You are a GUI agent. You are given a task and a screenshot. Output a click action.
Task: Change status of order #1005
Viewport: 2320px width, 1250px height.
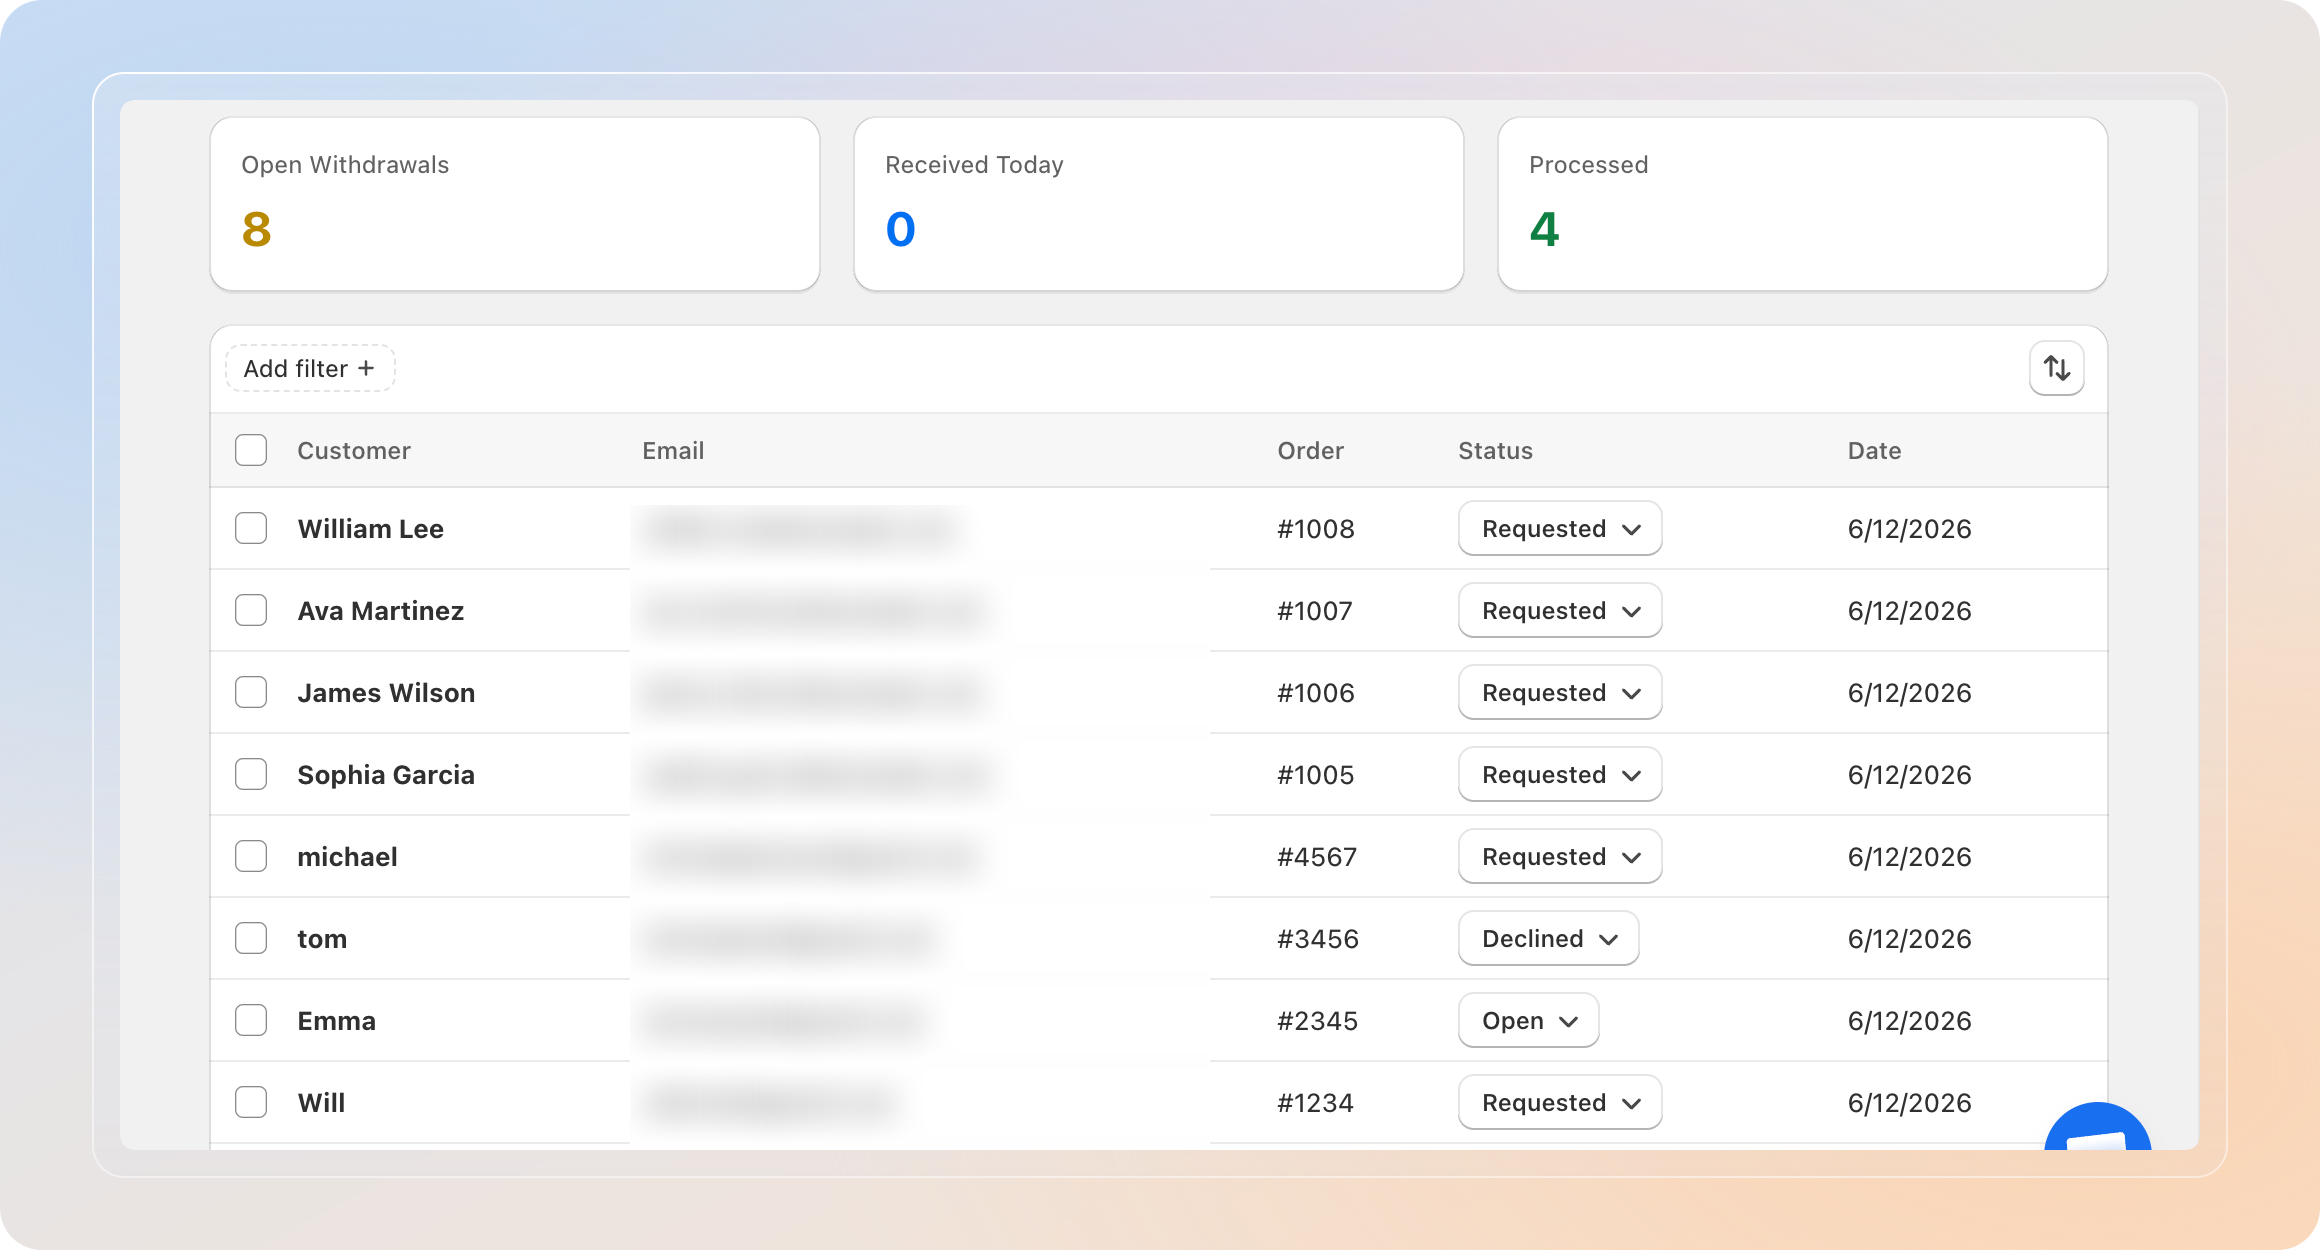(x=1560, y=775)
